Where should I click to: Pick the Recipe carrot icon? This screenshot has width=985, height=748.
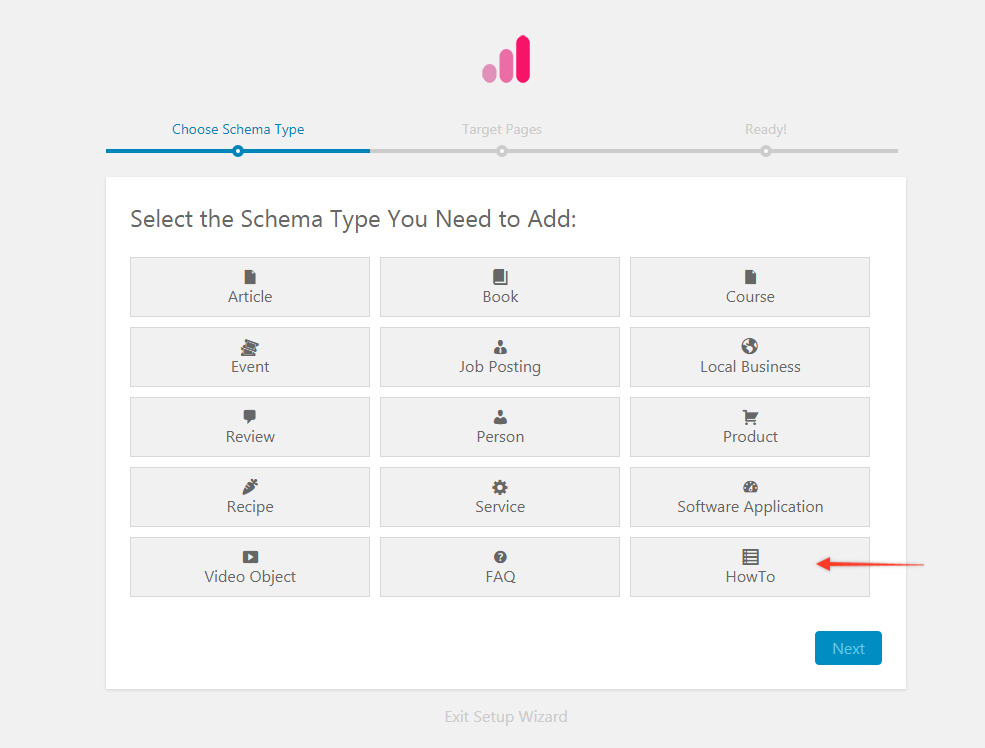(x=250, y=487)
